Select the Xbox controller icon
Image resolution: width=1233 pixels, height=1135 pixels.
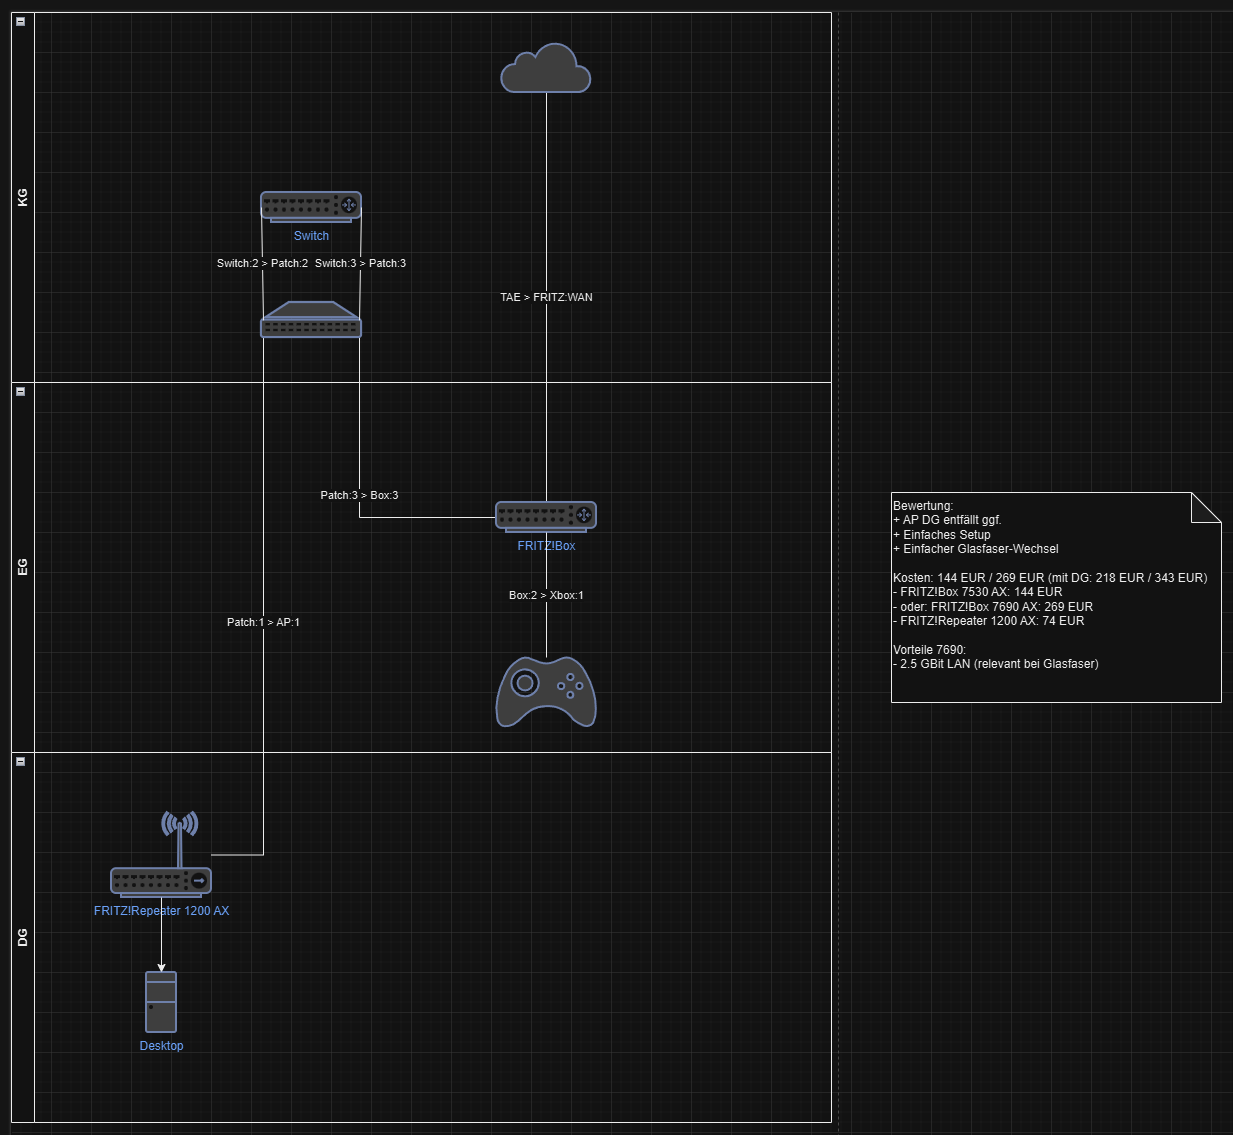tap(545, 690)
